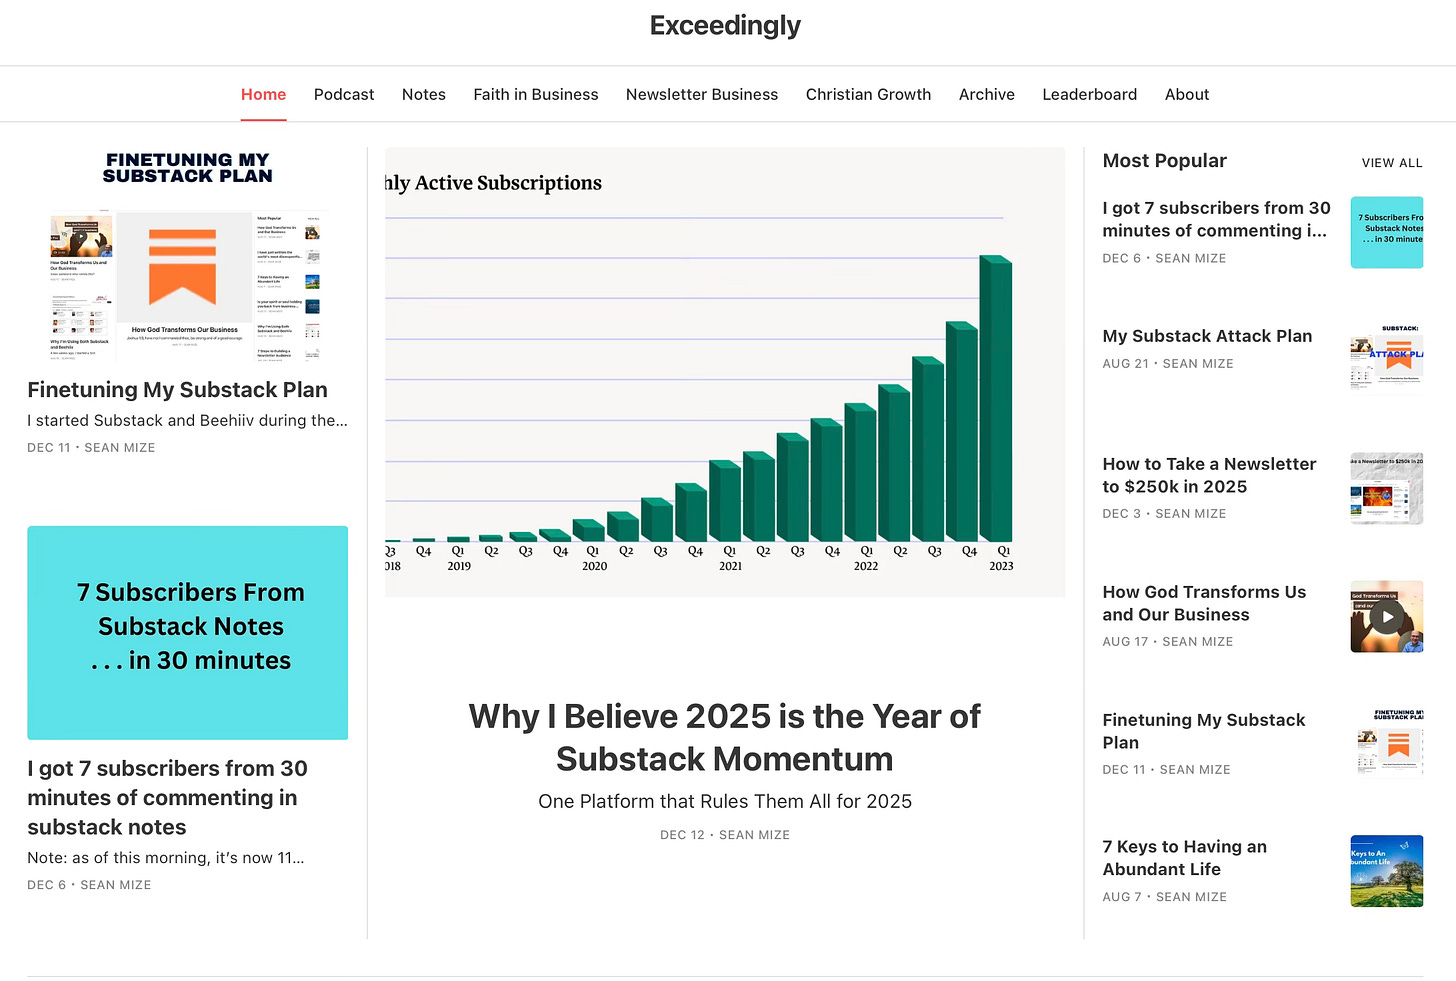Viewport: 1456px width, 981px height.
Task: Select the Home tab
Action: pyautogui.click(x=263, y=94)
